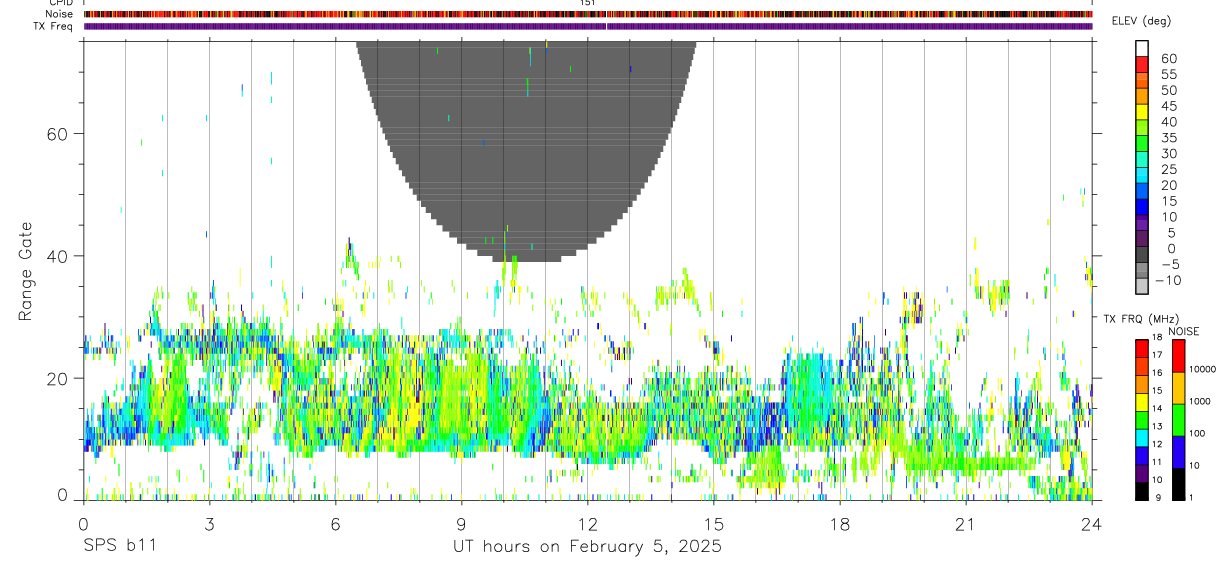Click the "25" label on ELEV legend
This screenshot has height=567, width=1228.
point(1169,170)
